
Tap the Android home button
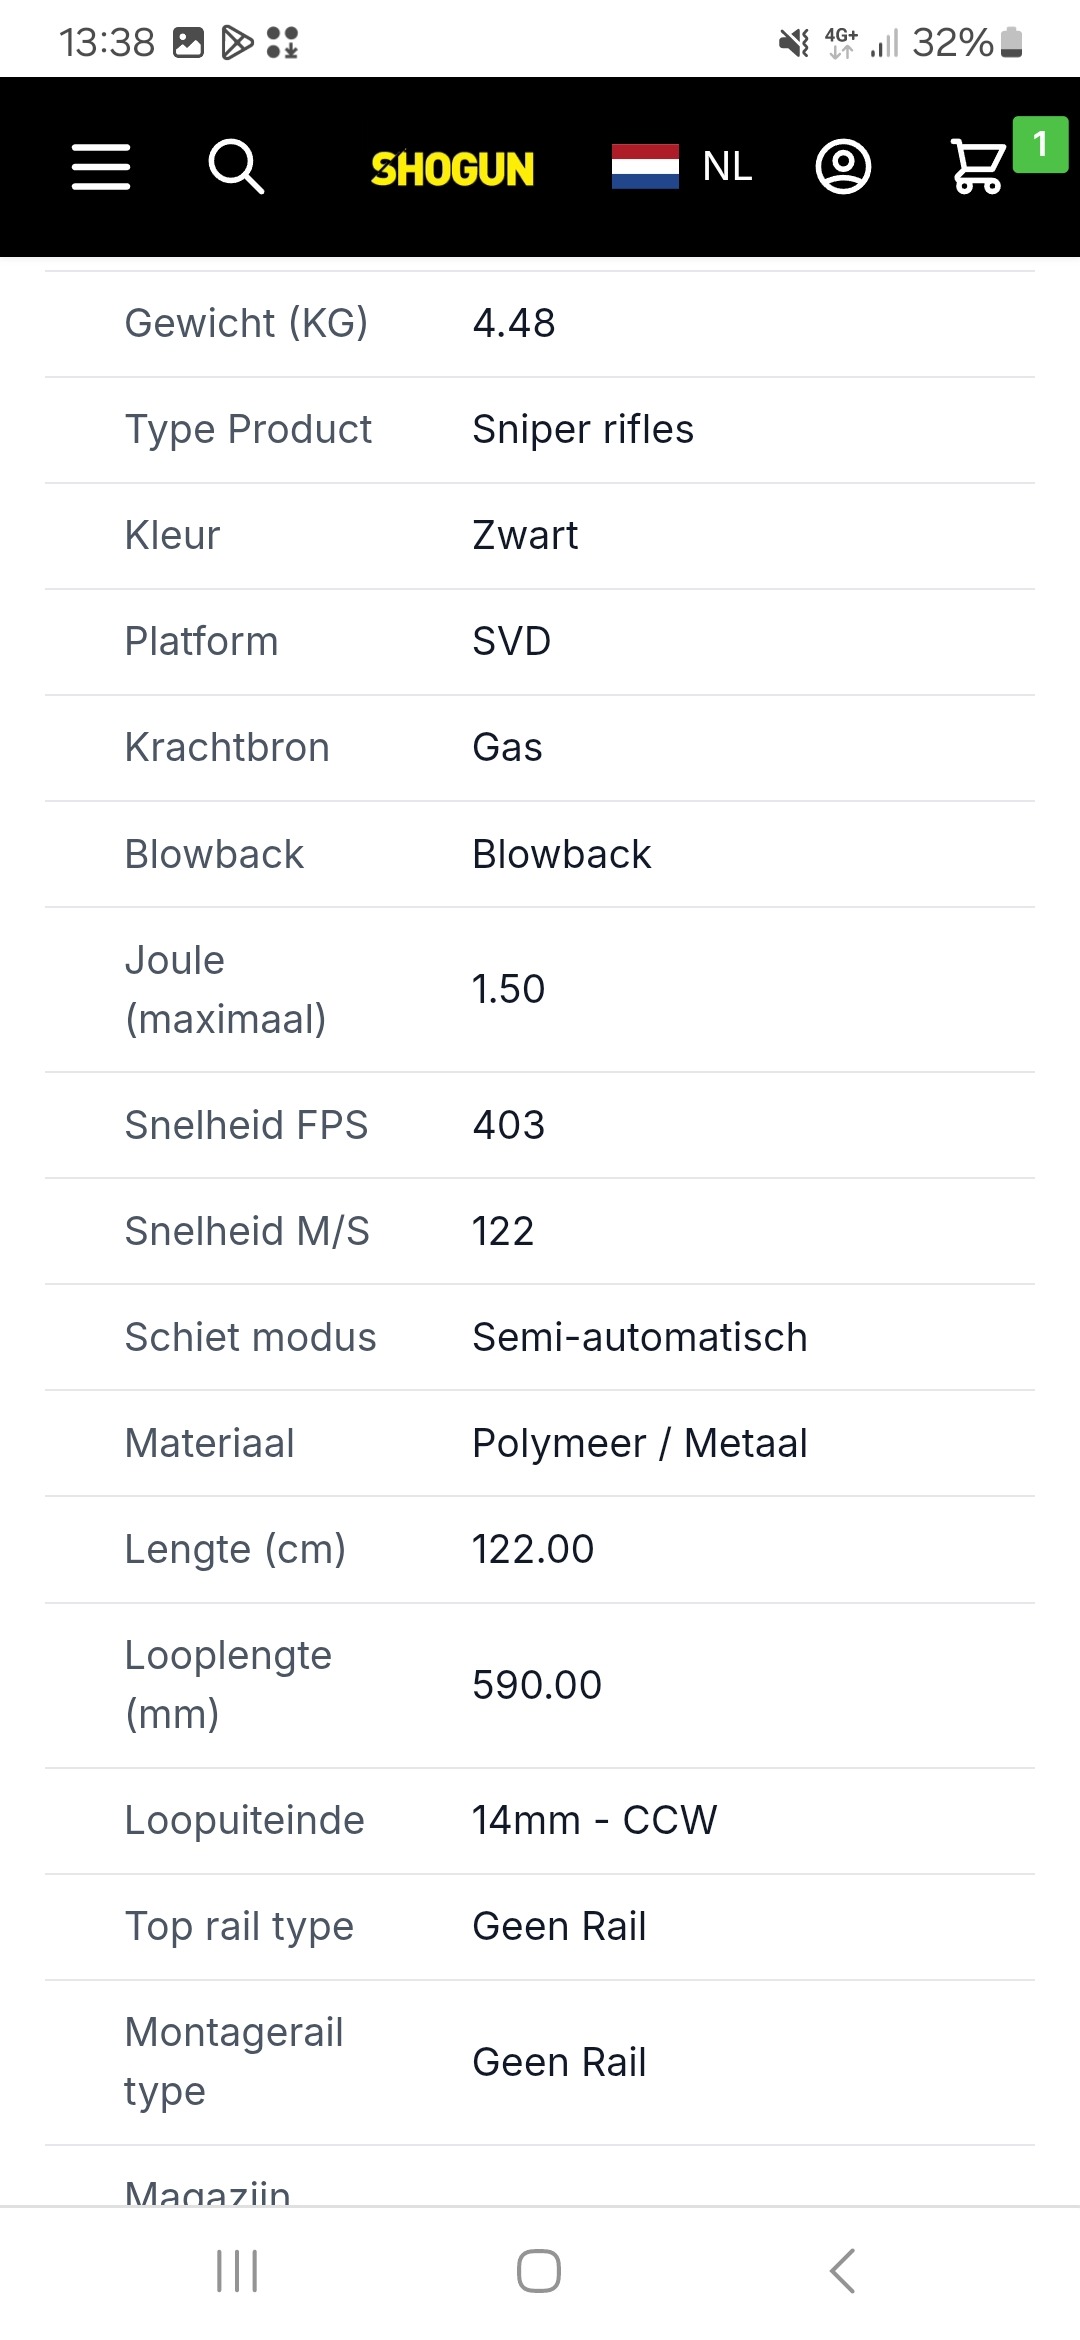tap(539, 2271)
